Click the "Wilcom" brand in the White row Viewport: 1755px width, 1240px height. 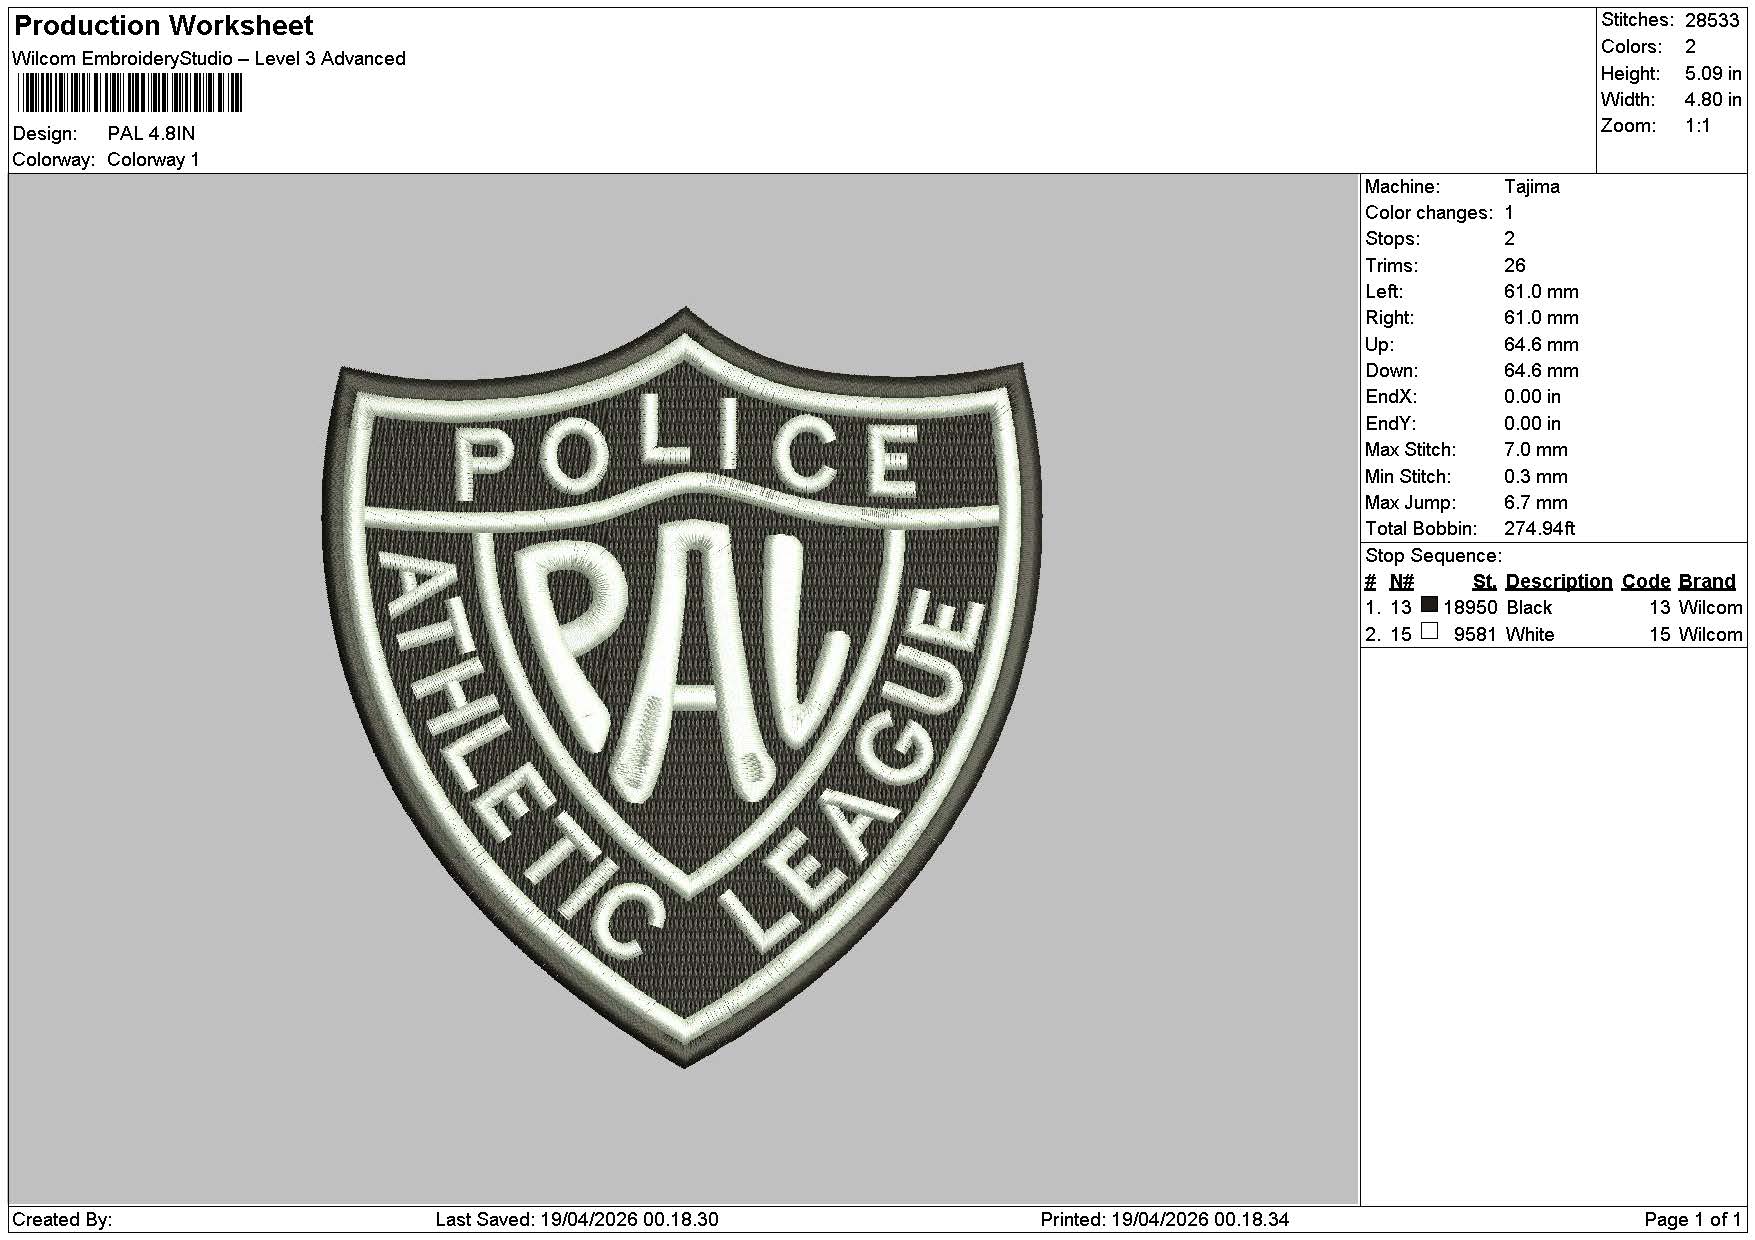1710,635
